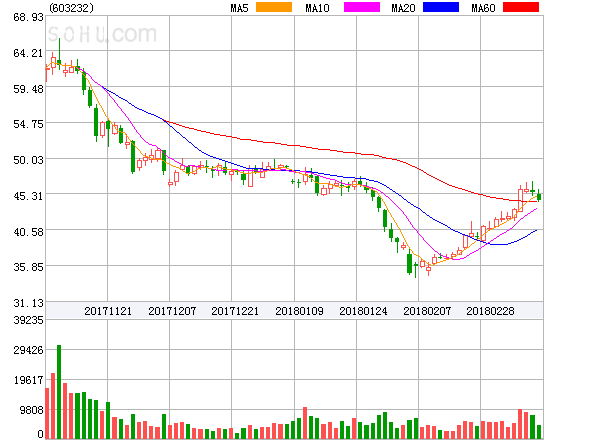Click the red MA60 legend swatch
The height and width of the screenshot is (440, 600).
521,7
